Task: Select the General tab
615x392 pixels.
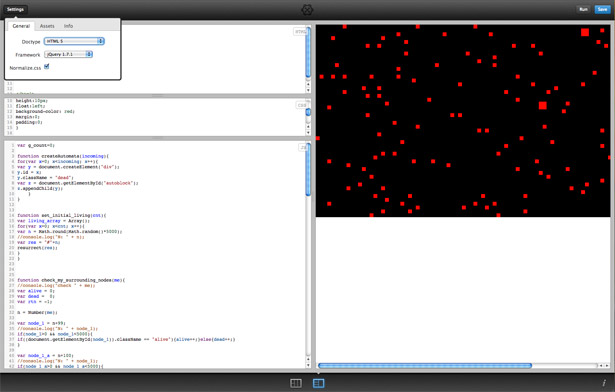Action: (x=21, y=26)
